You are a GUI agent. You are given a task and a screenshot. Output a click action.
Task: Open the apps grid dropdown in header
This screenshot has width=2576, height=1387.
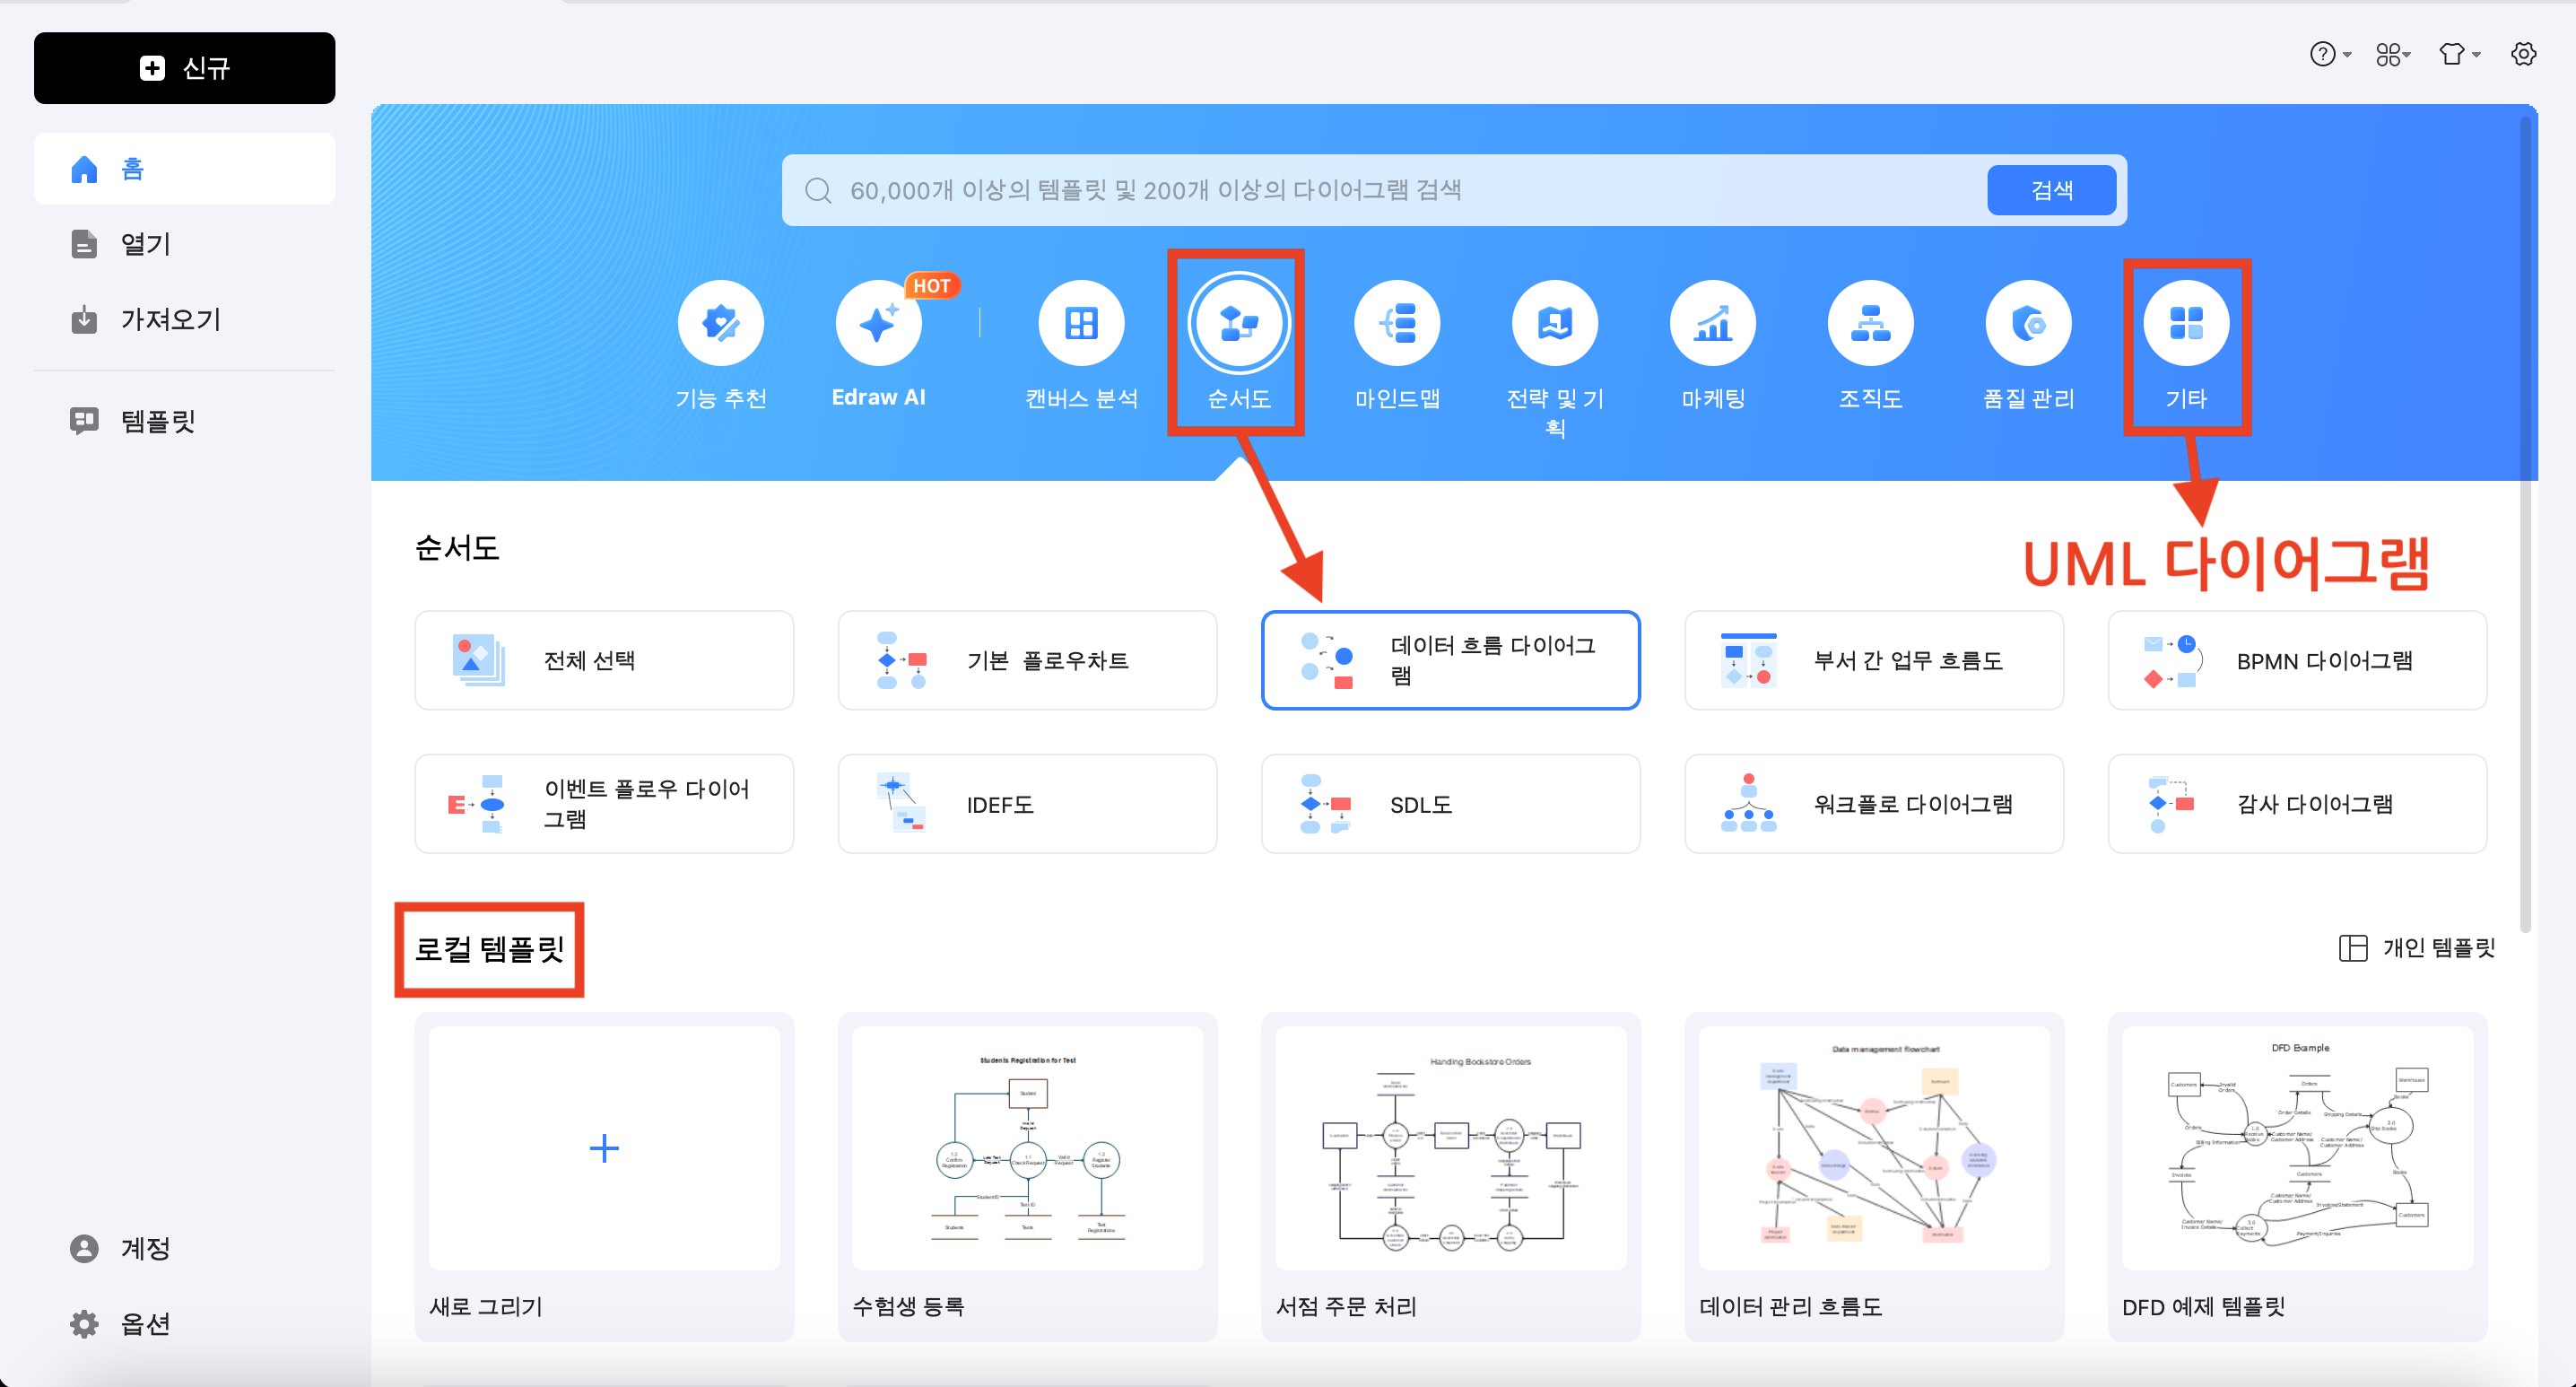point(2394,54)
